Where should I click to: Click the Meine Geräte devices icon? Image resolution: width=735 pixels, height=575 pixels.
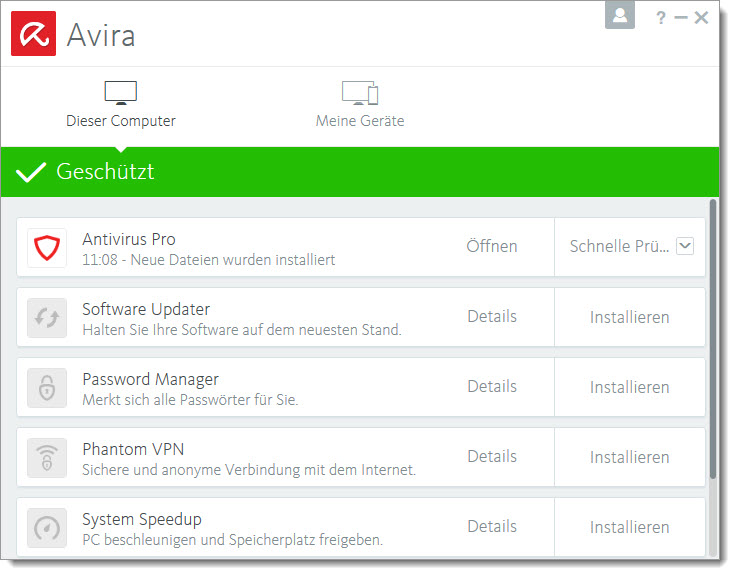click(360, 92)
